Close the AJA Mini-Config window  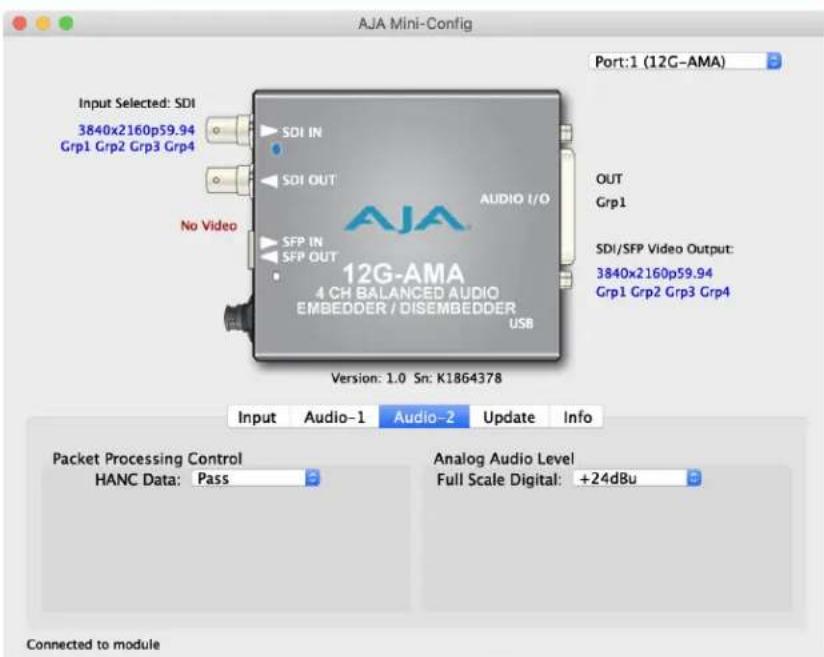19,23
